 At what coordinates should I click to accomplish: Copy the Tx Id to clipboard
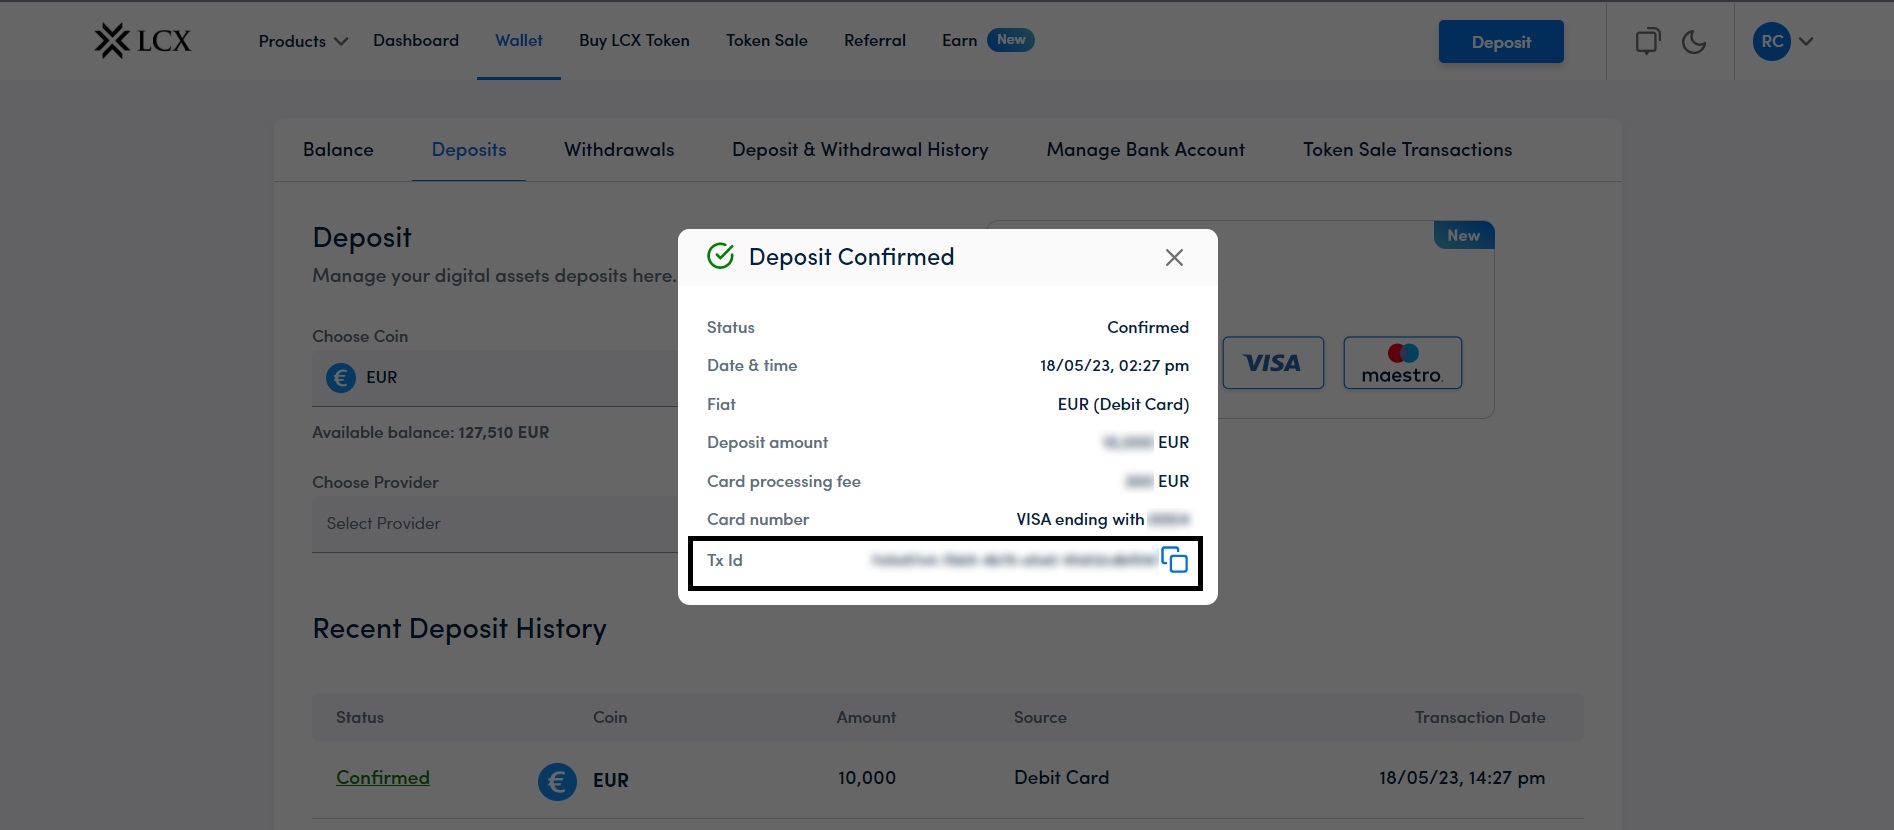(1174, 560)
